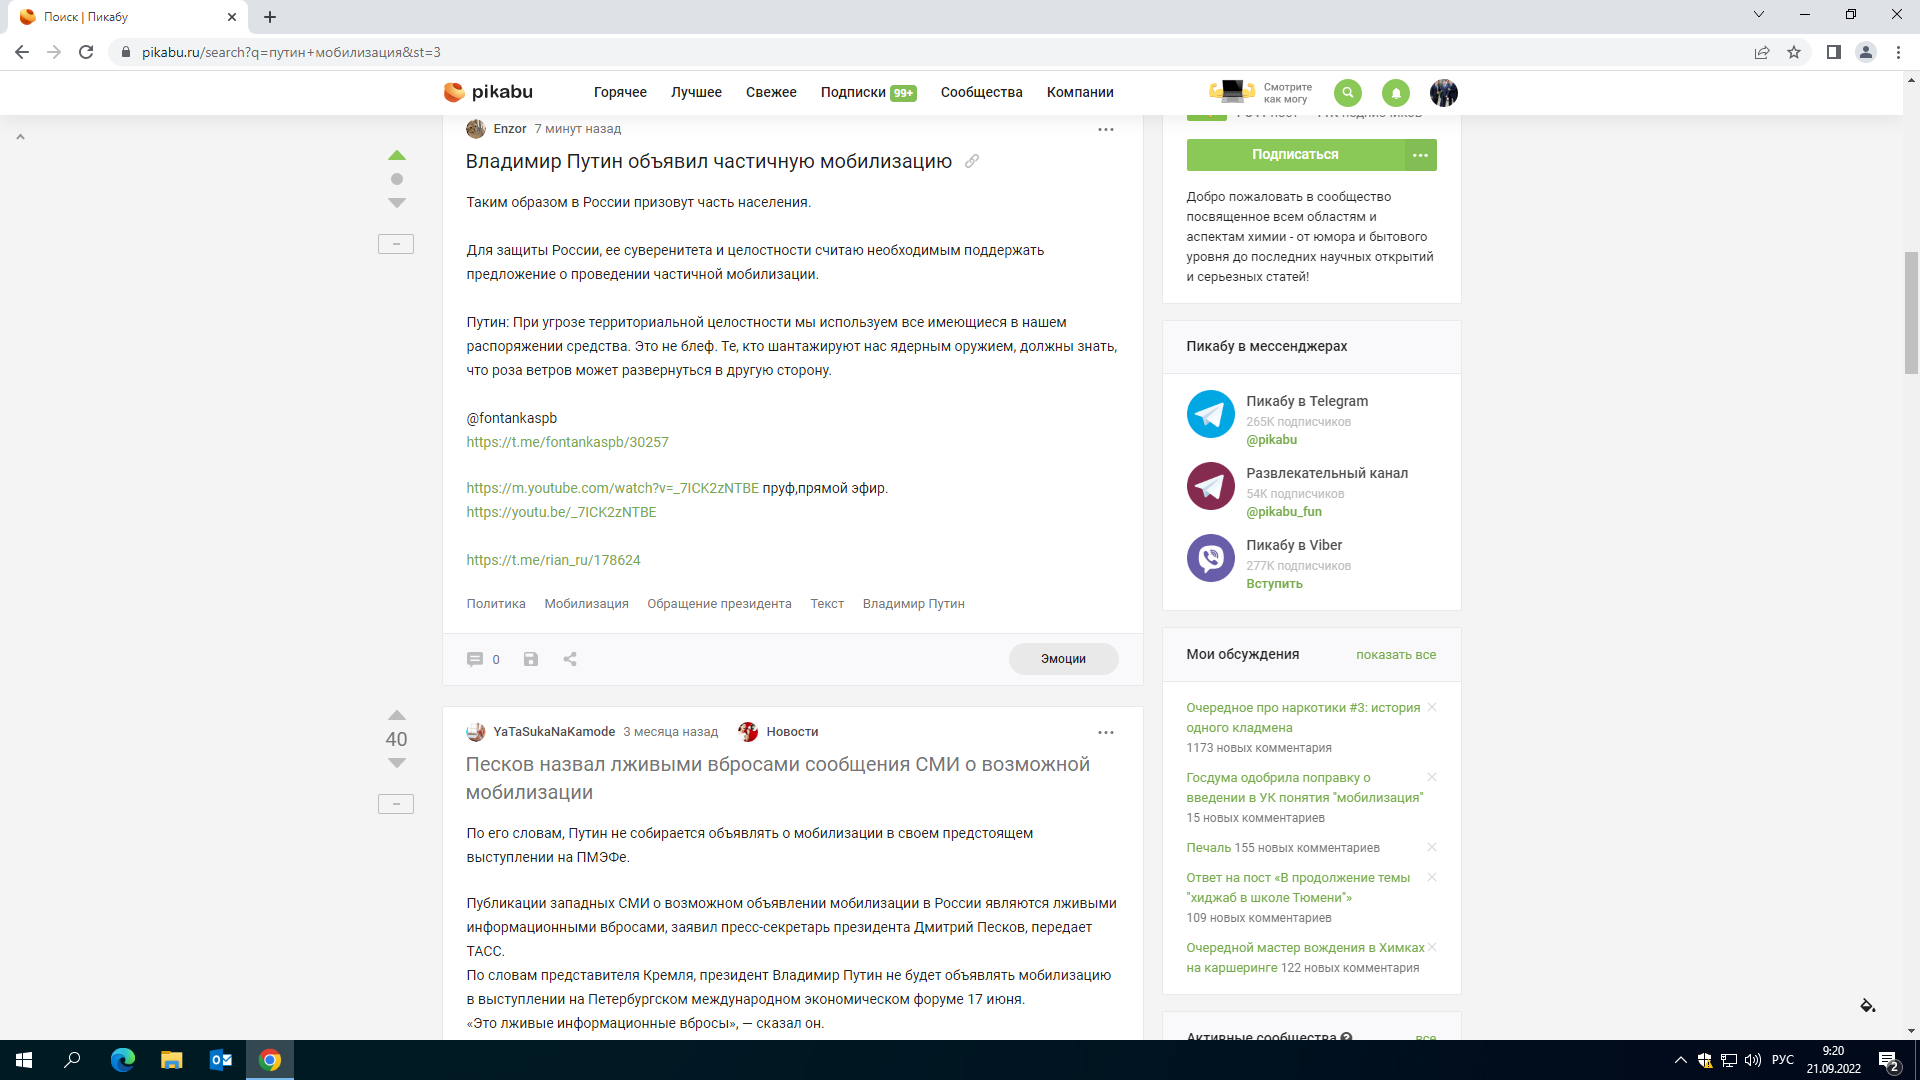Go to Горячее section
Screen dimensions: 1920x1080
pos(620,92)
